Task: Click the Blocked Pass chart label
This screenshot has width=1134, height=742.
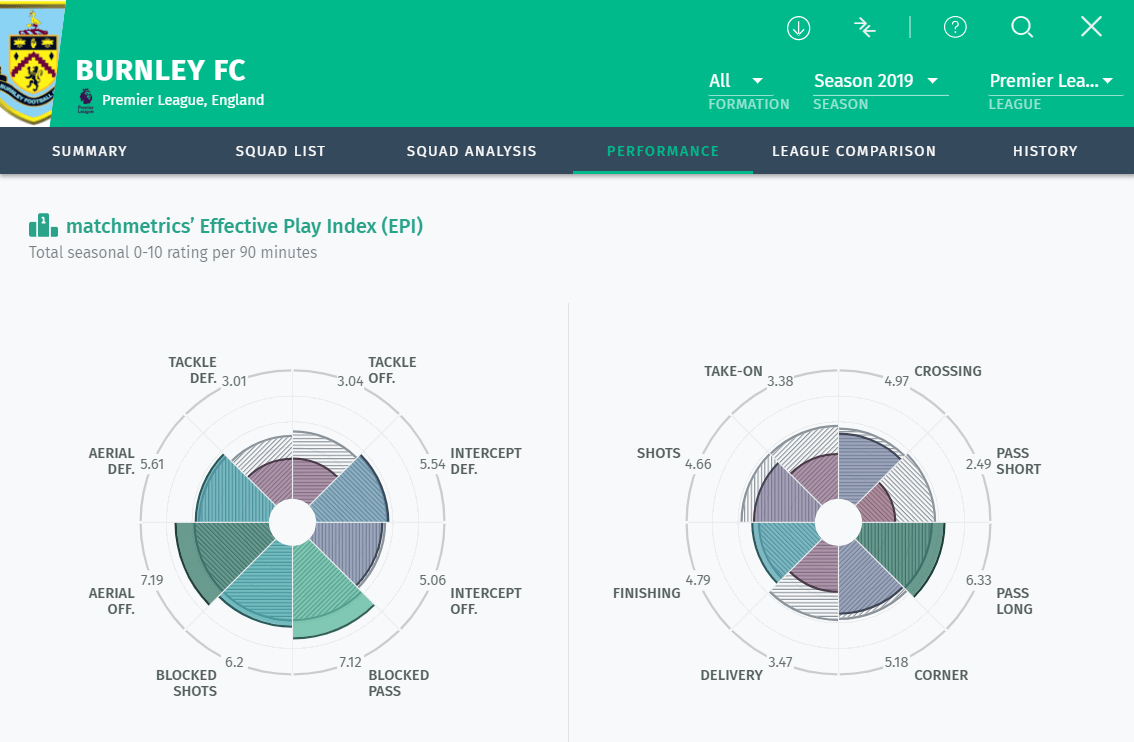Action: [398, 683]
